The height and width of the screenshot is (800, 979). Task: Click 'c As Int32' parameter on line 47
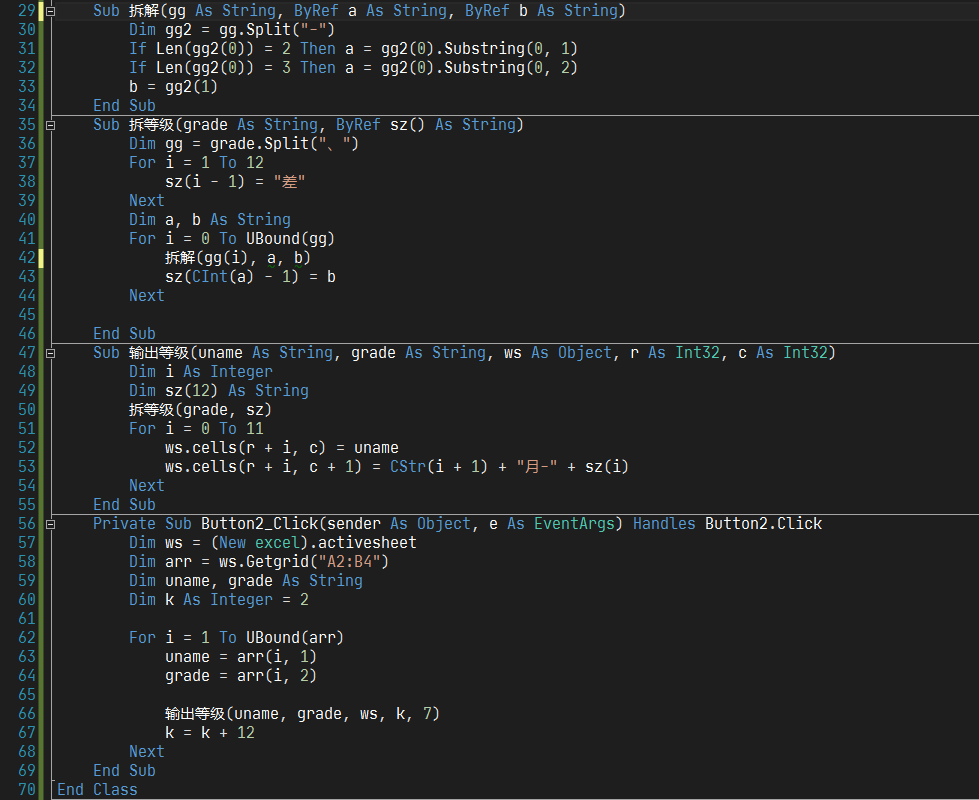pos(783,353)
